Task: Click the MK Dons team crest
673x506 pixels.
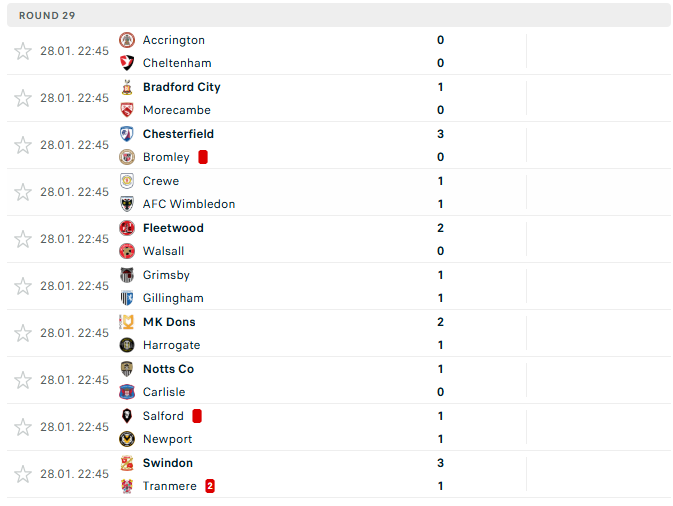Action: (127, 322)
